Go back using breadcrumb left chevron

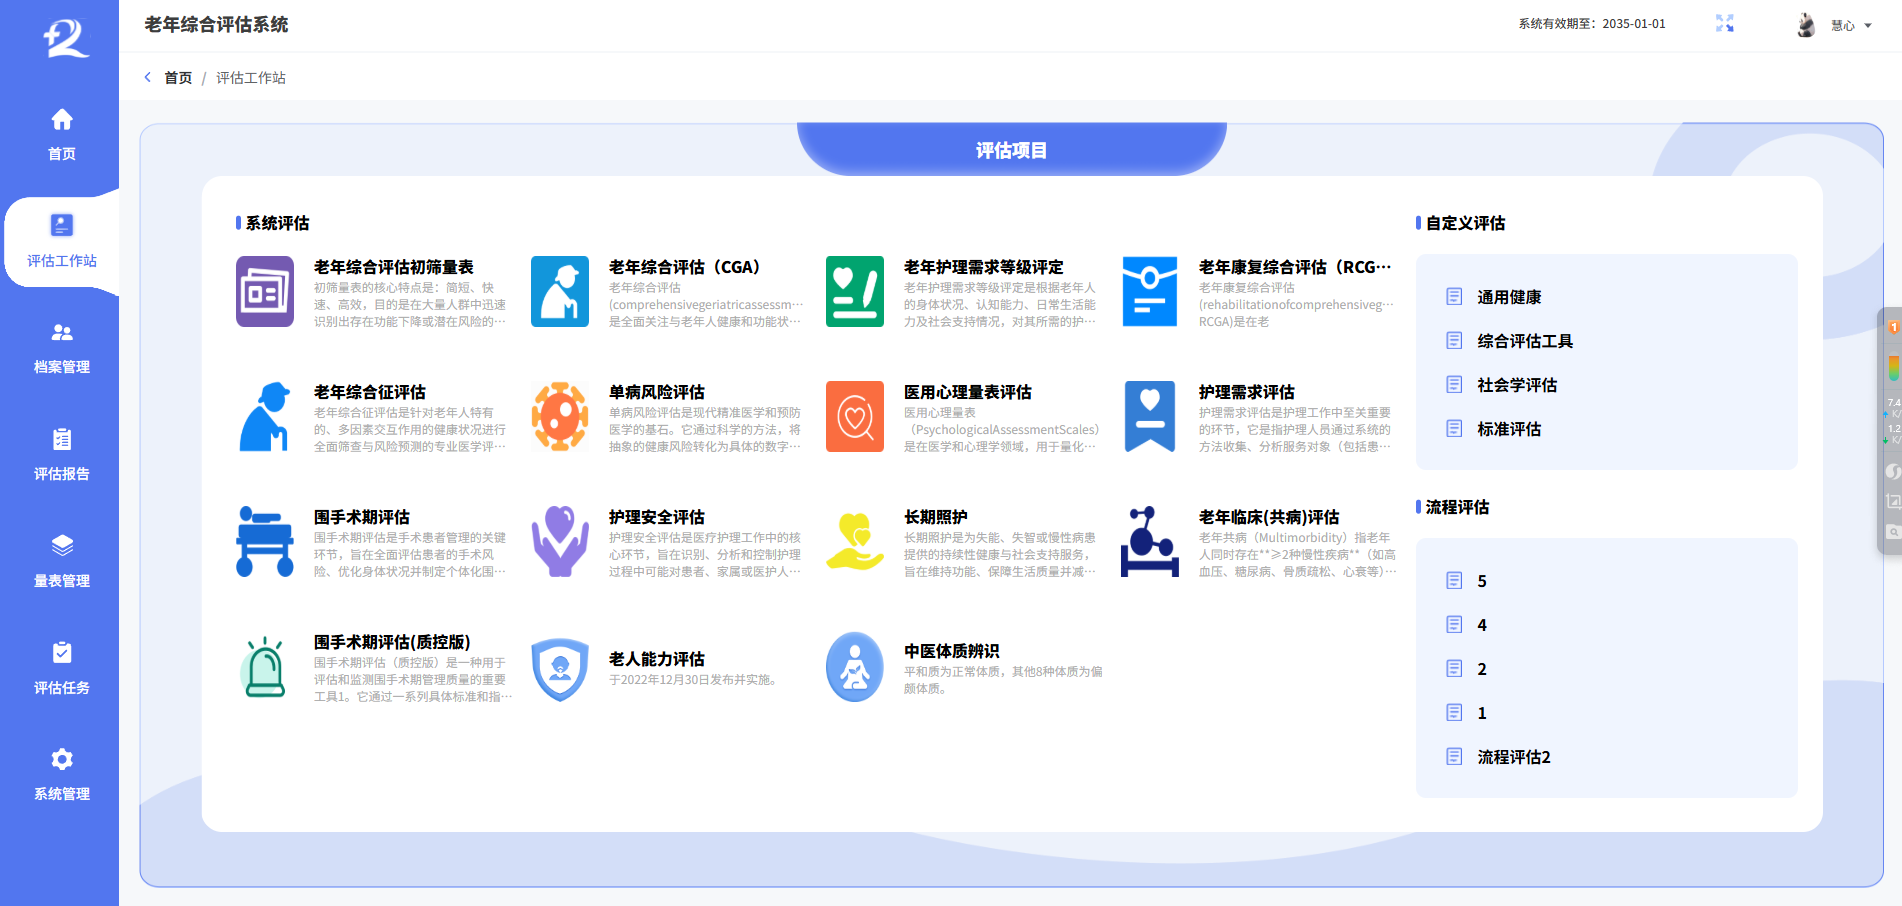pos(148,77)
